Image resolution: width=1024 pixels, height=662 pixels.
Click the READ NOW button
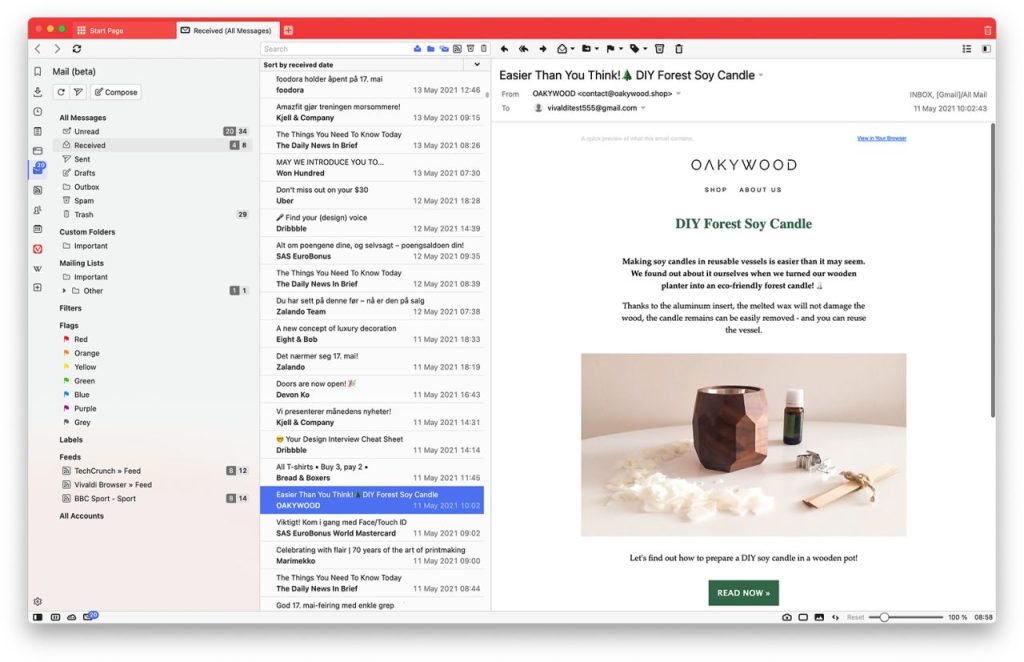point(743,593)
